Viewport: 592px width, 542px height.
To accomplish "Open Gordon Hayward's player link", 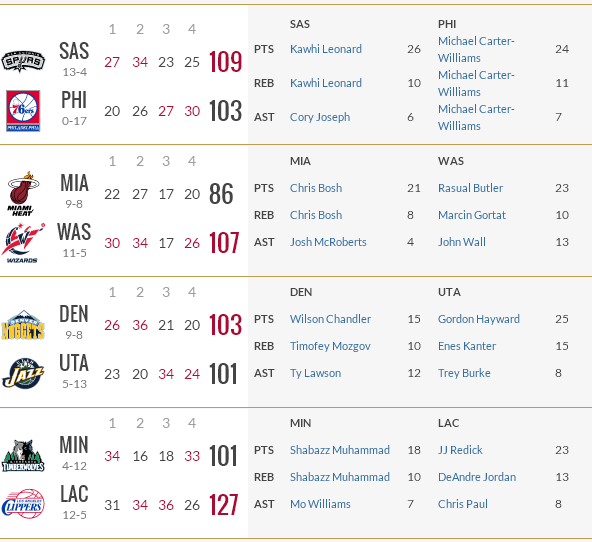I will click(479, 319).
